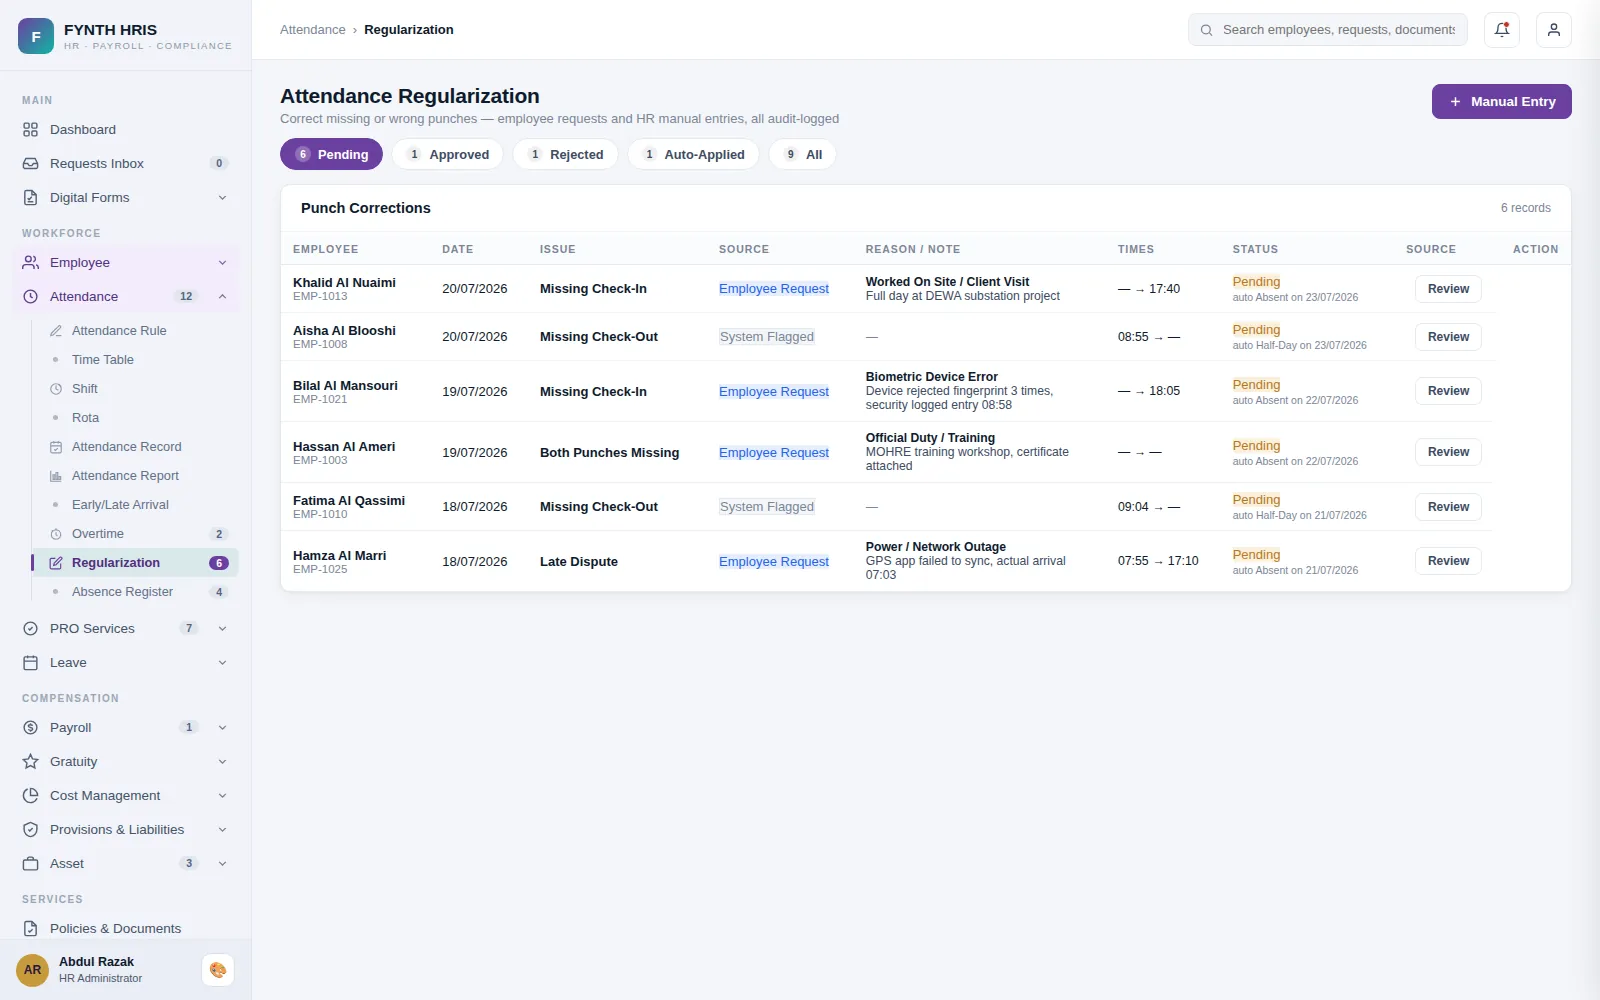Review Hassan Al Ameri's request

tap(1448, 452)
